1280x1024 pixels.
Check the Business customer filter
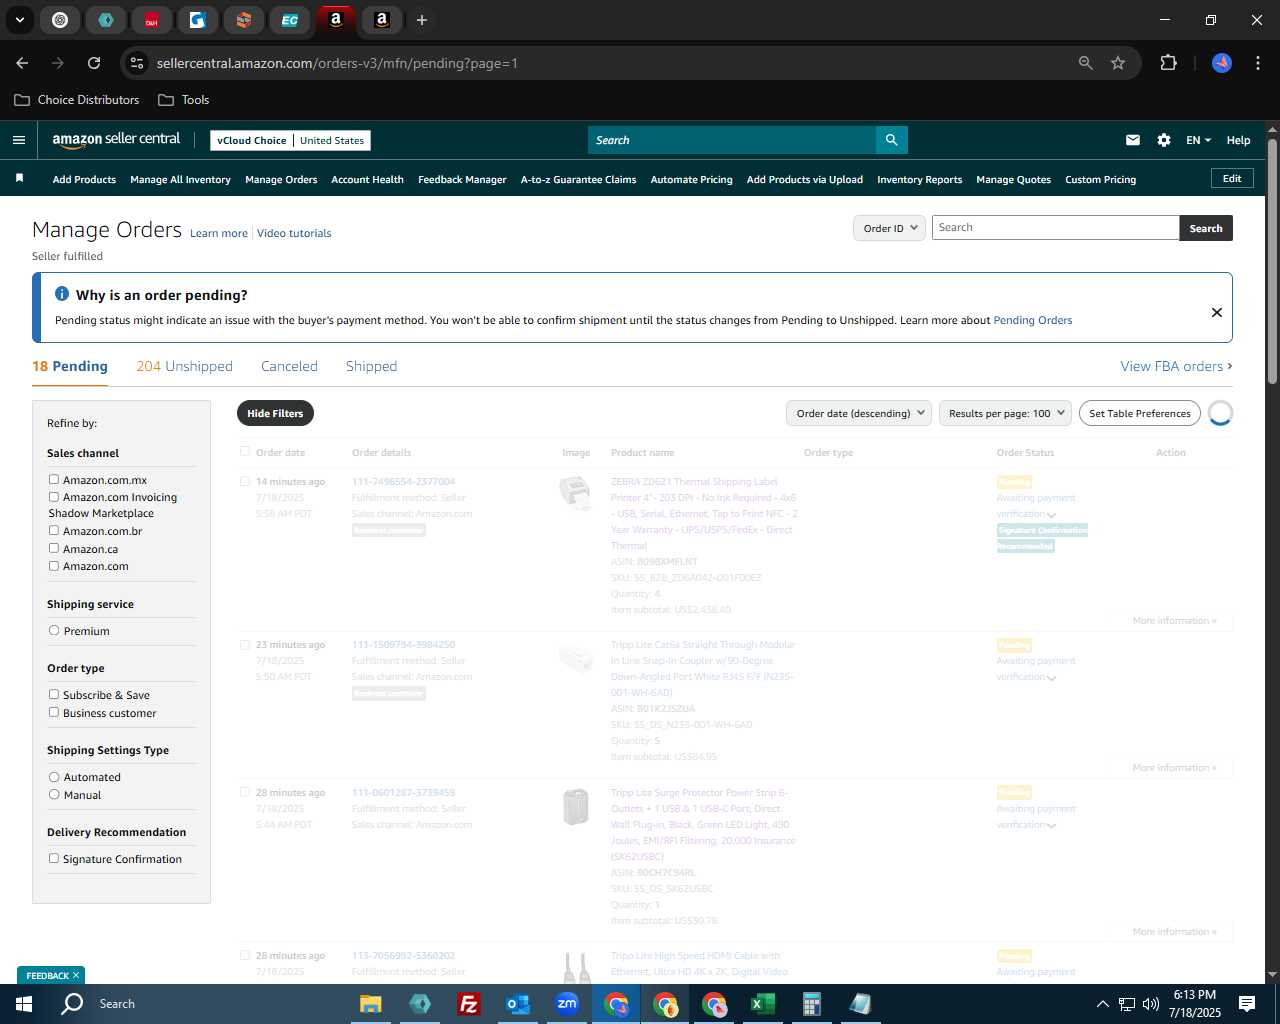pyautogui.click(x=54, y=712)
